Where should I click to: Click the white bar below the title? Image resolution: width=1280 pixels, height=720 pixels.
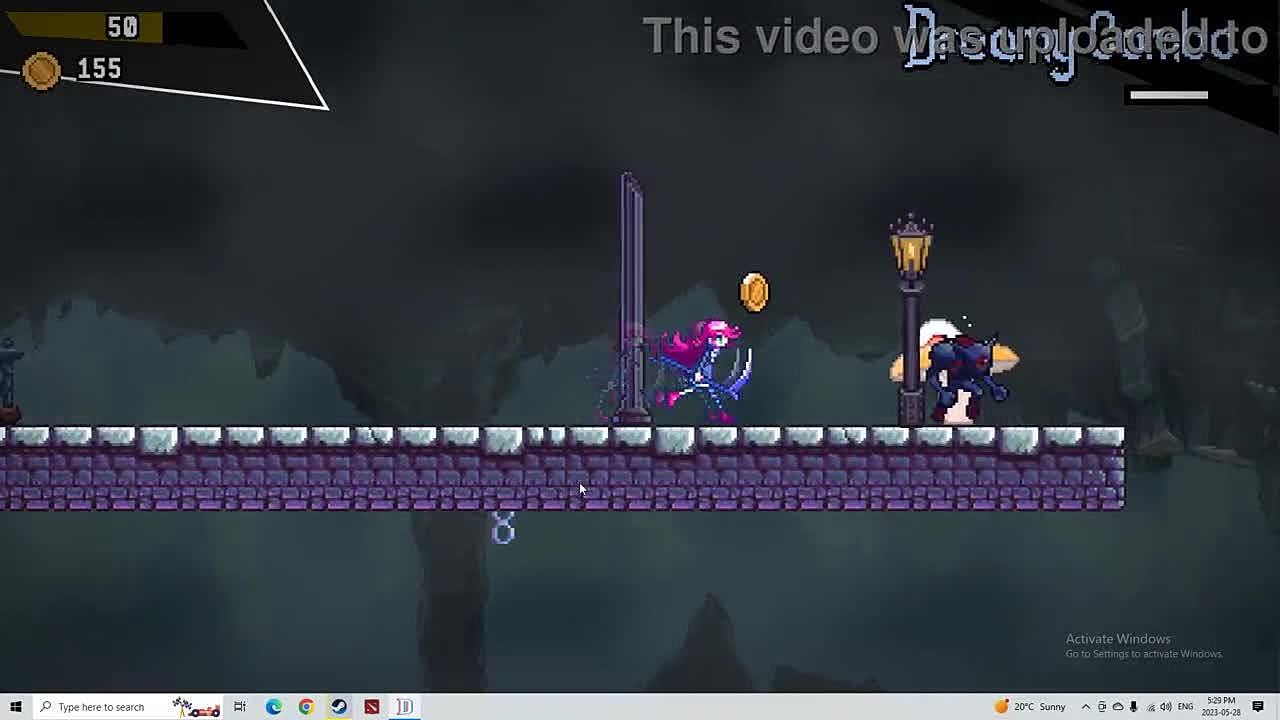click(1168, 95)
